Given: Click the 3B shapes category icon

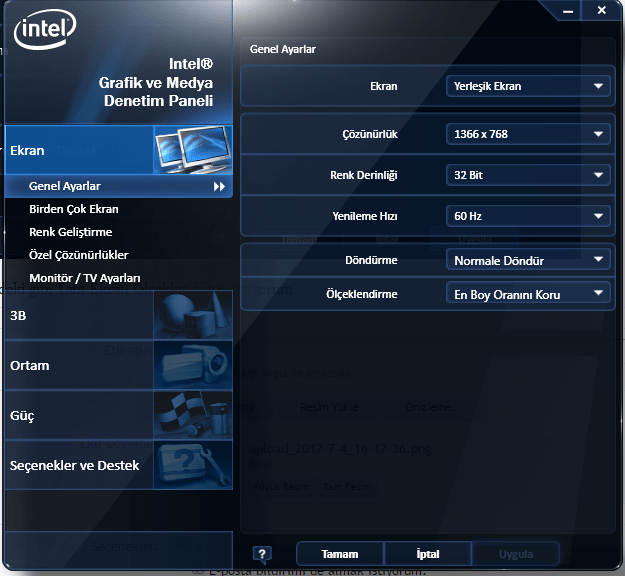Looking at the screenshot, I should (x=193, y=315).
